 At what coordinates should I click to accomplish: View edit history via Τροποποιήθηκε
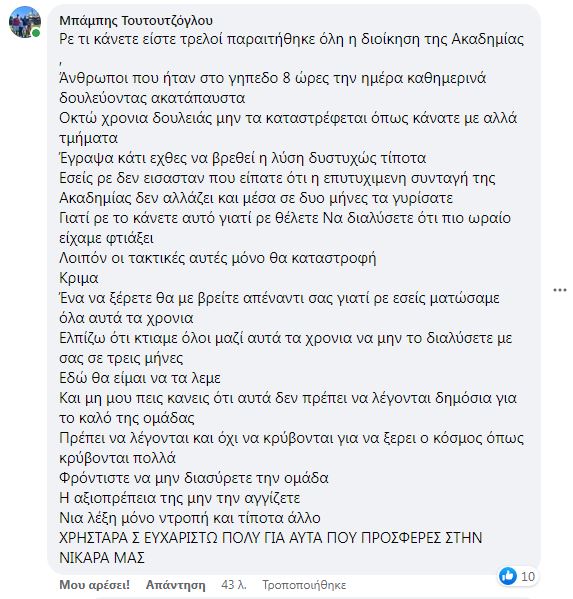(304, 585)
